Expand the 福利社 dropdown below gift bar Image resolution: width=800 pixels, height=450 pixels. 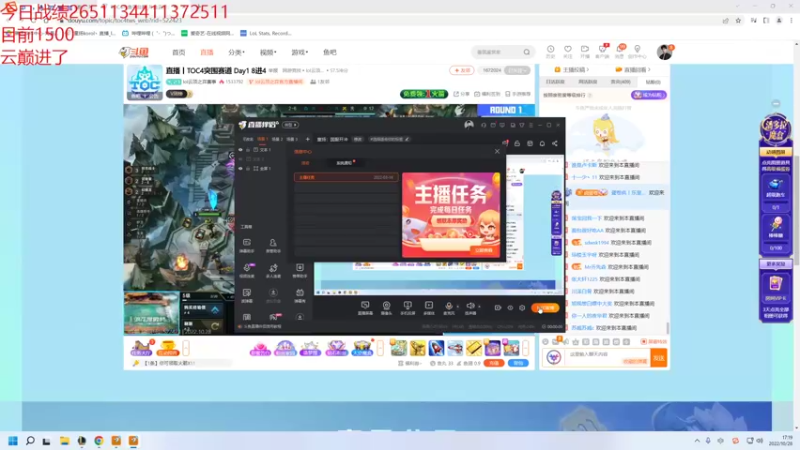[x=409, y=363]
